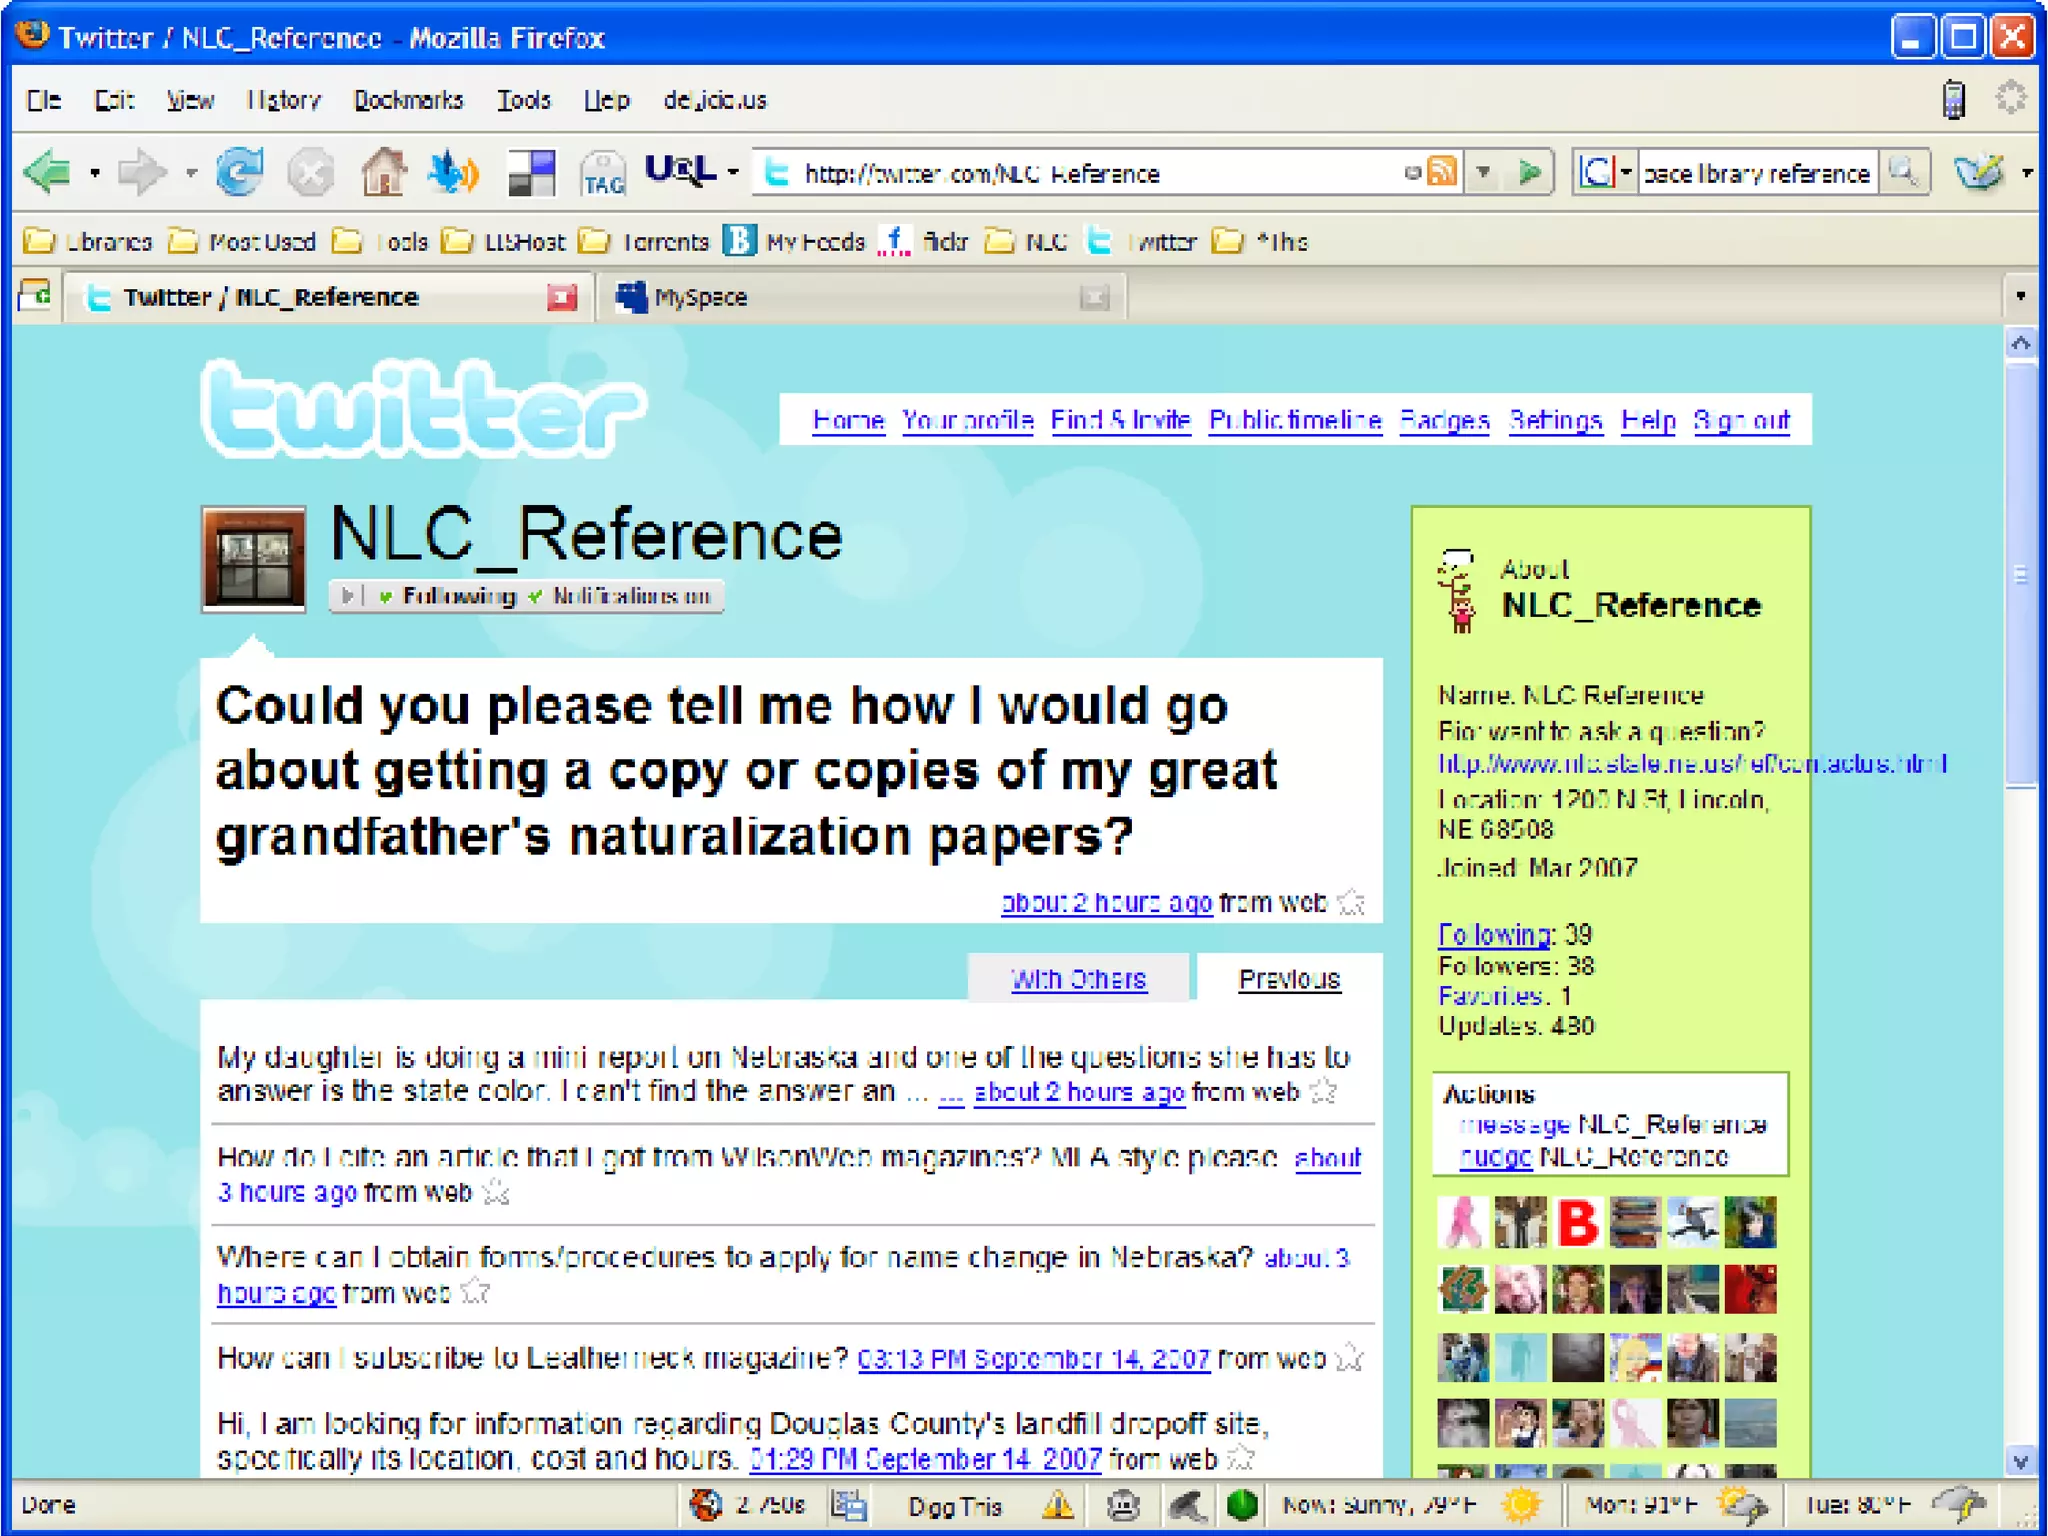The height and width of the screenshot is (1536, 2048).
Task: Click the vertical scrollbar thumb
Action: 2020,575
